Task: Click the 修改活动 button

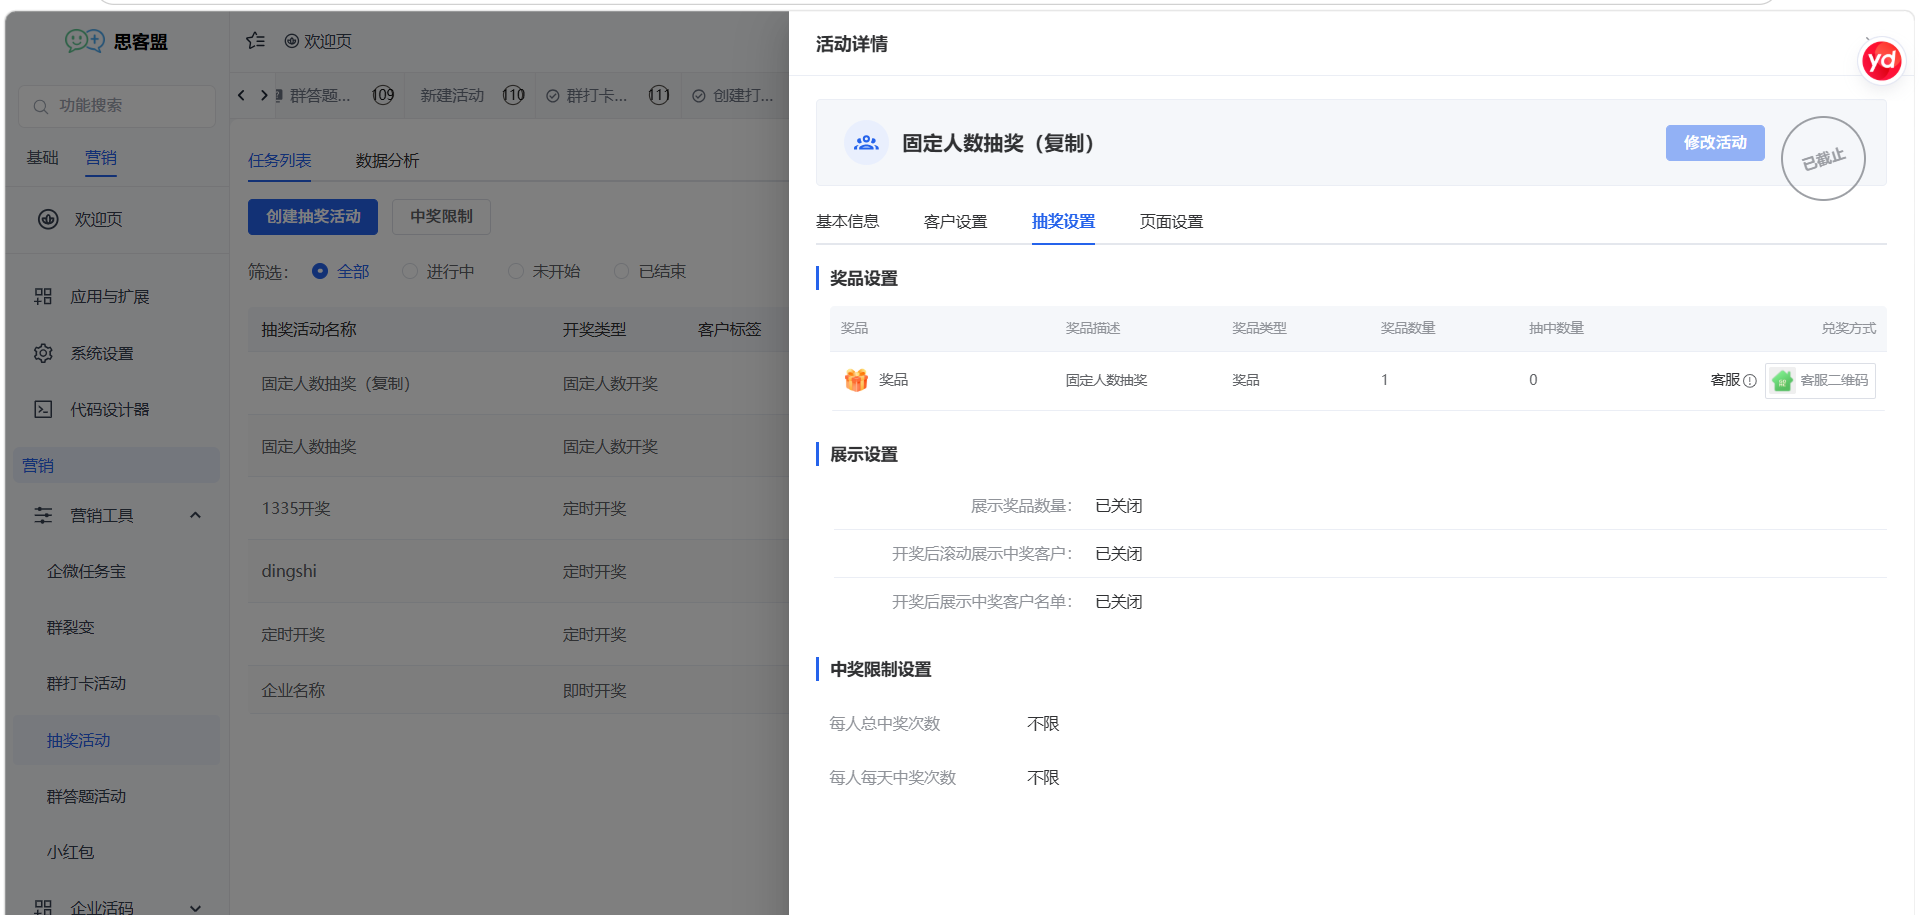Action: click(x=1715, y=143)
